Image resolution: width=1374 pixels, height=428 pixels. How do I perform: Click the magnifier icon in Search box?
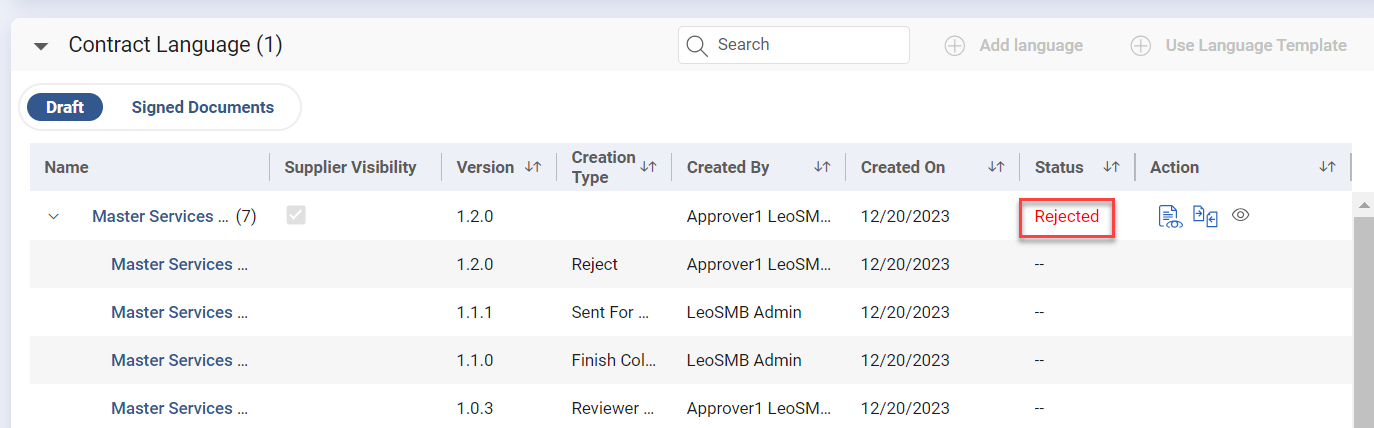[x=697, y=45]
